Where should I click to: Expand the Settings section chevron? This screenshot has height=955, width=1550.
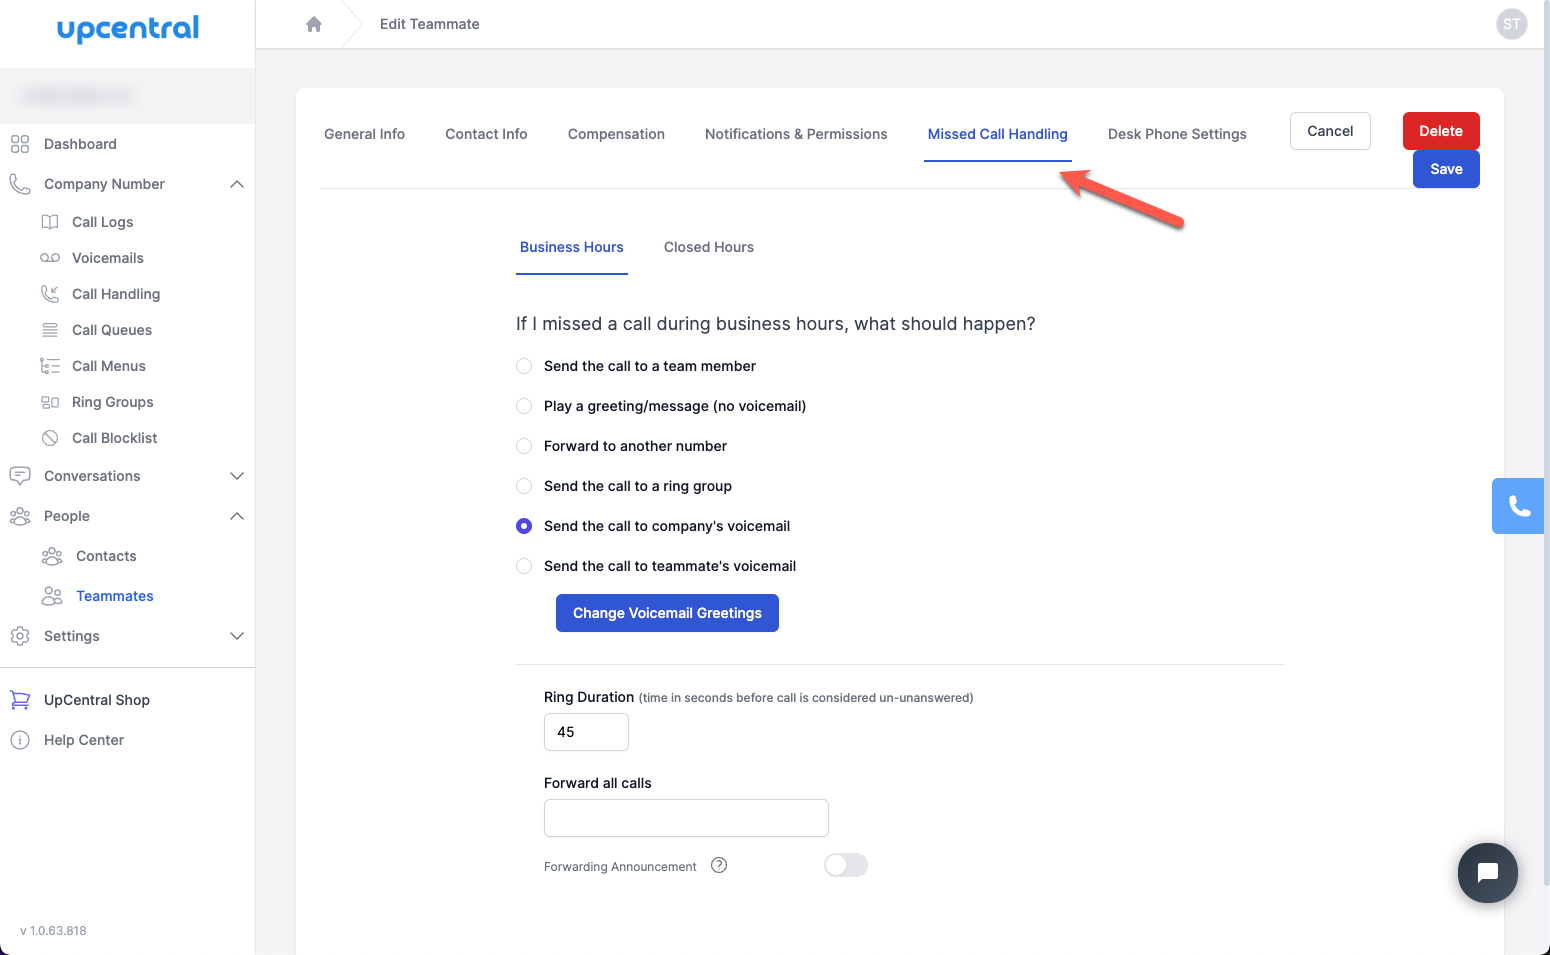(x=237, y=636)
